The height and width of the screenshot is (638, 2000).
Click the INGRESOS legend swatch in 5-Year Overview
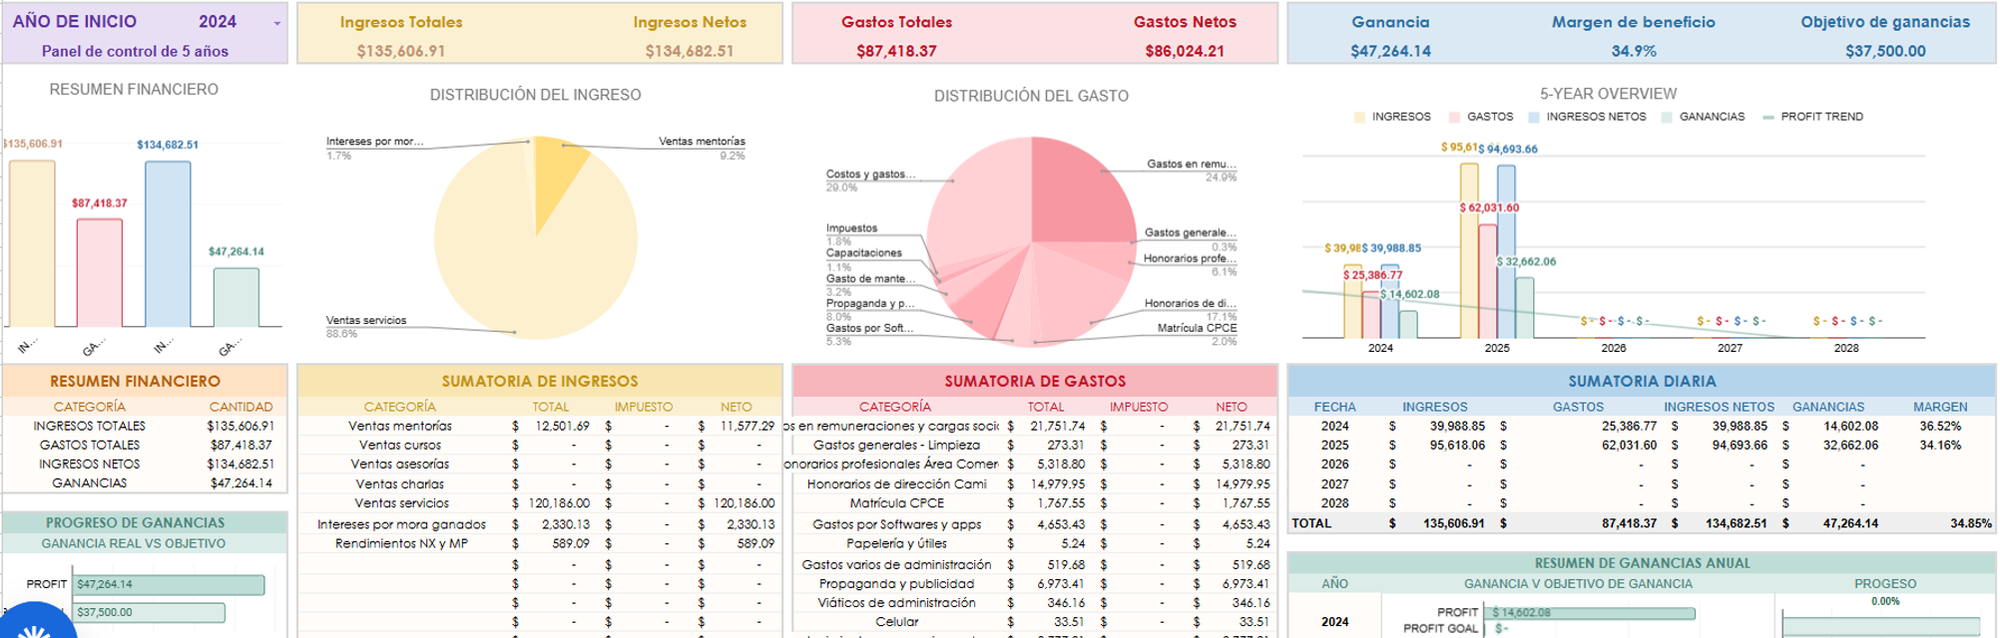click(x=1359, y=117)
